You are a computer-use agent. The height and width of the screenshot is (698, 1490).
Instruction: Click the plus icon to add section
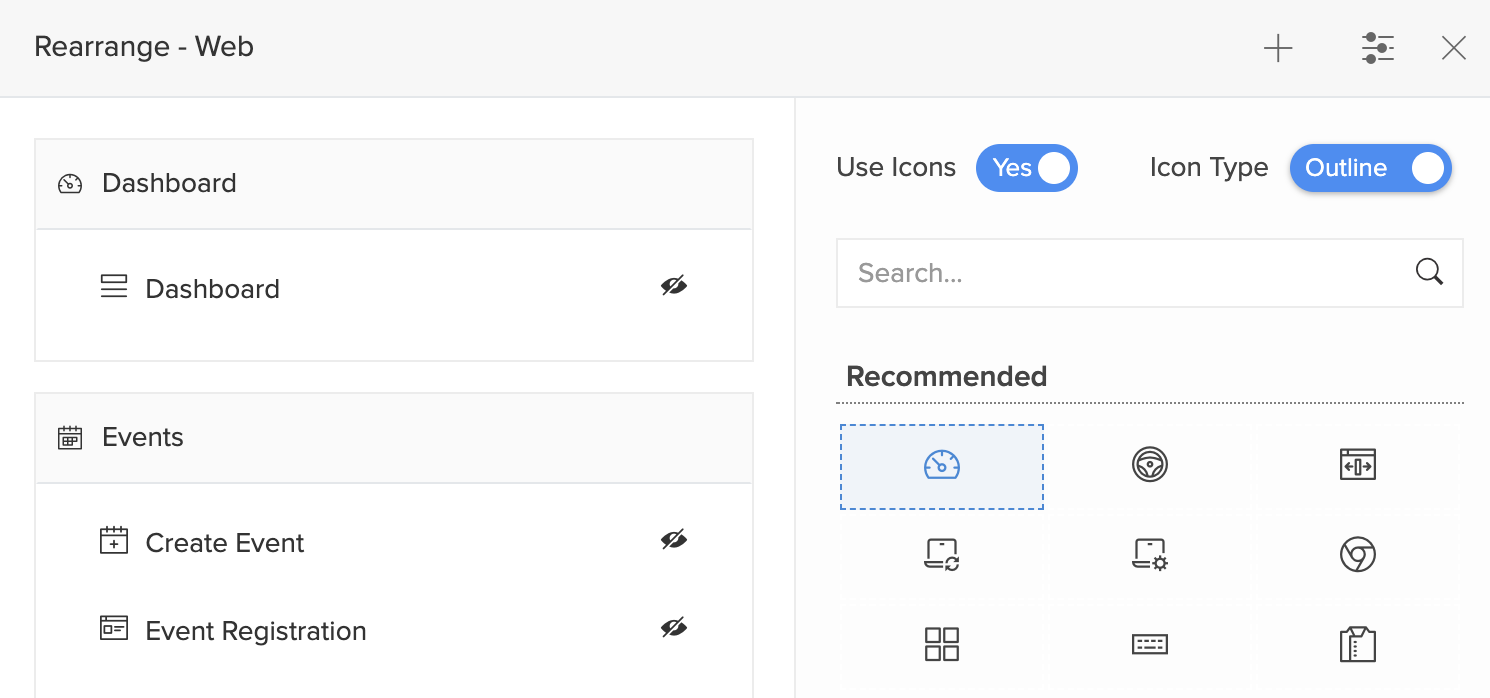(x=1278, y=48)
